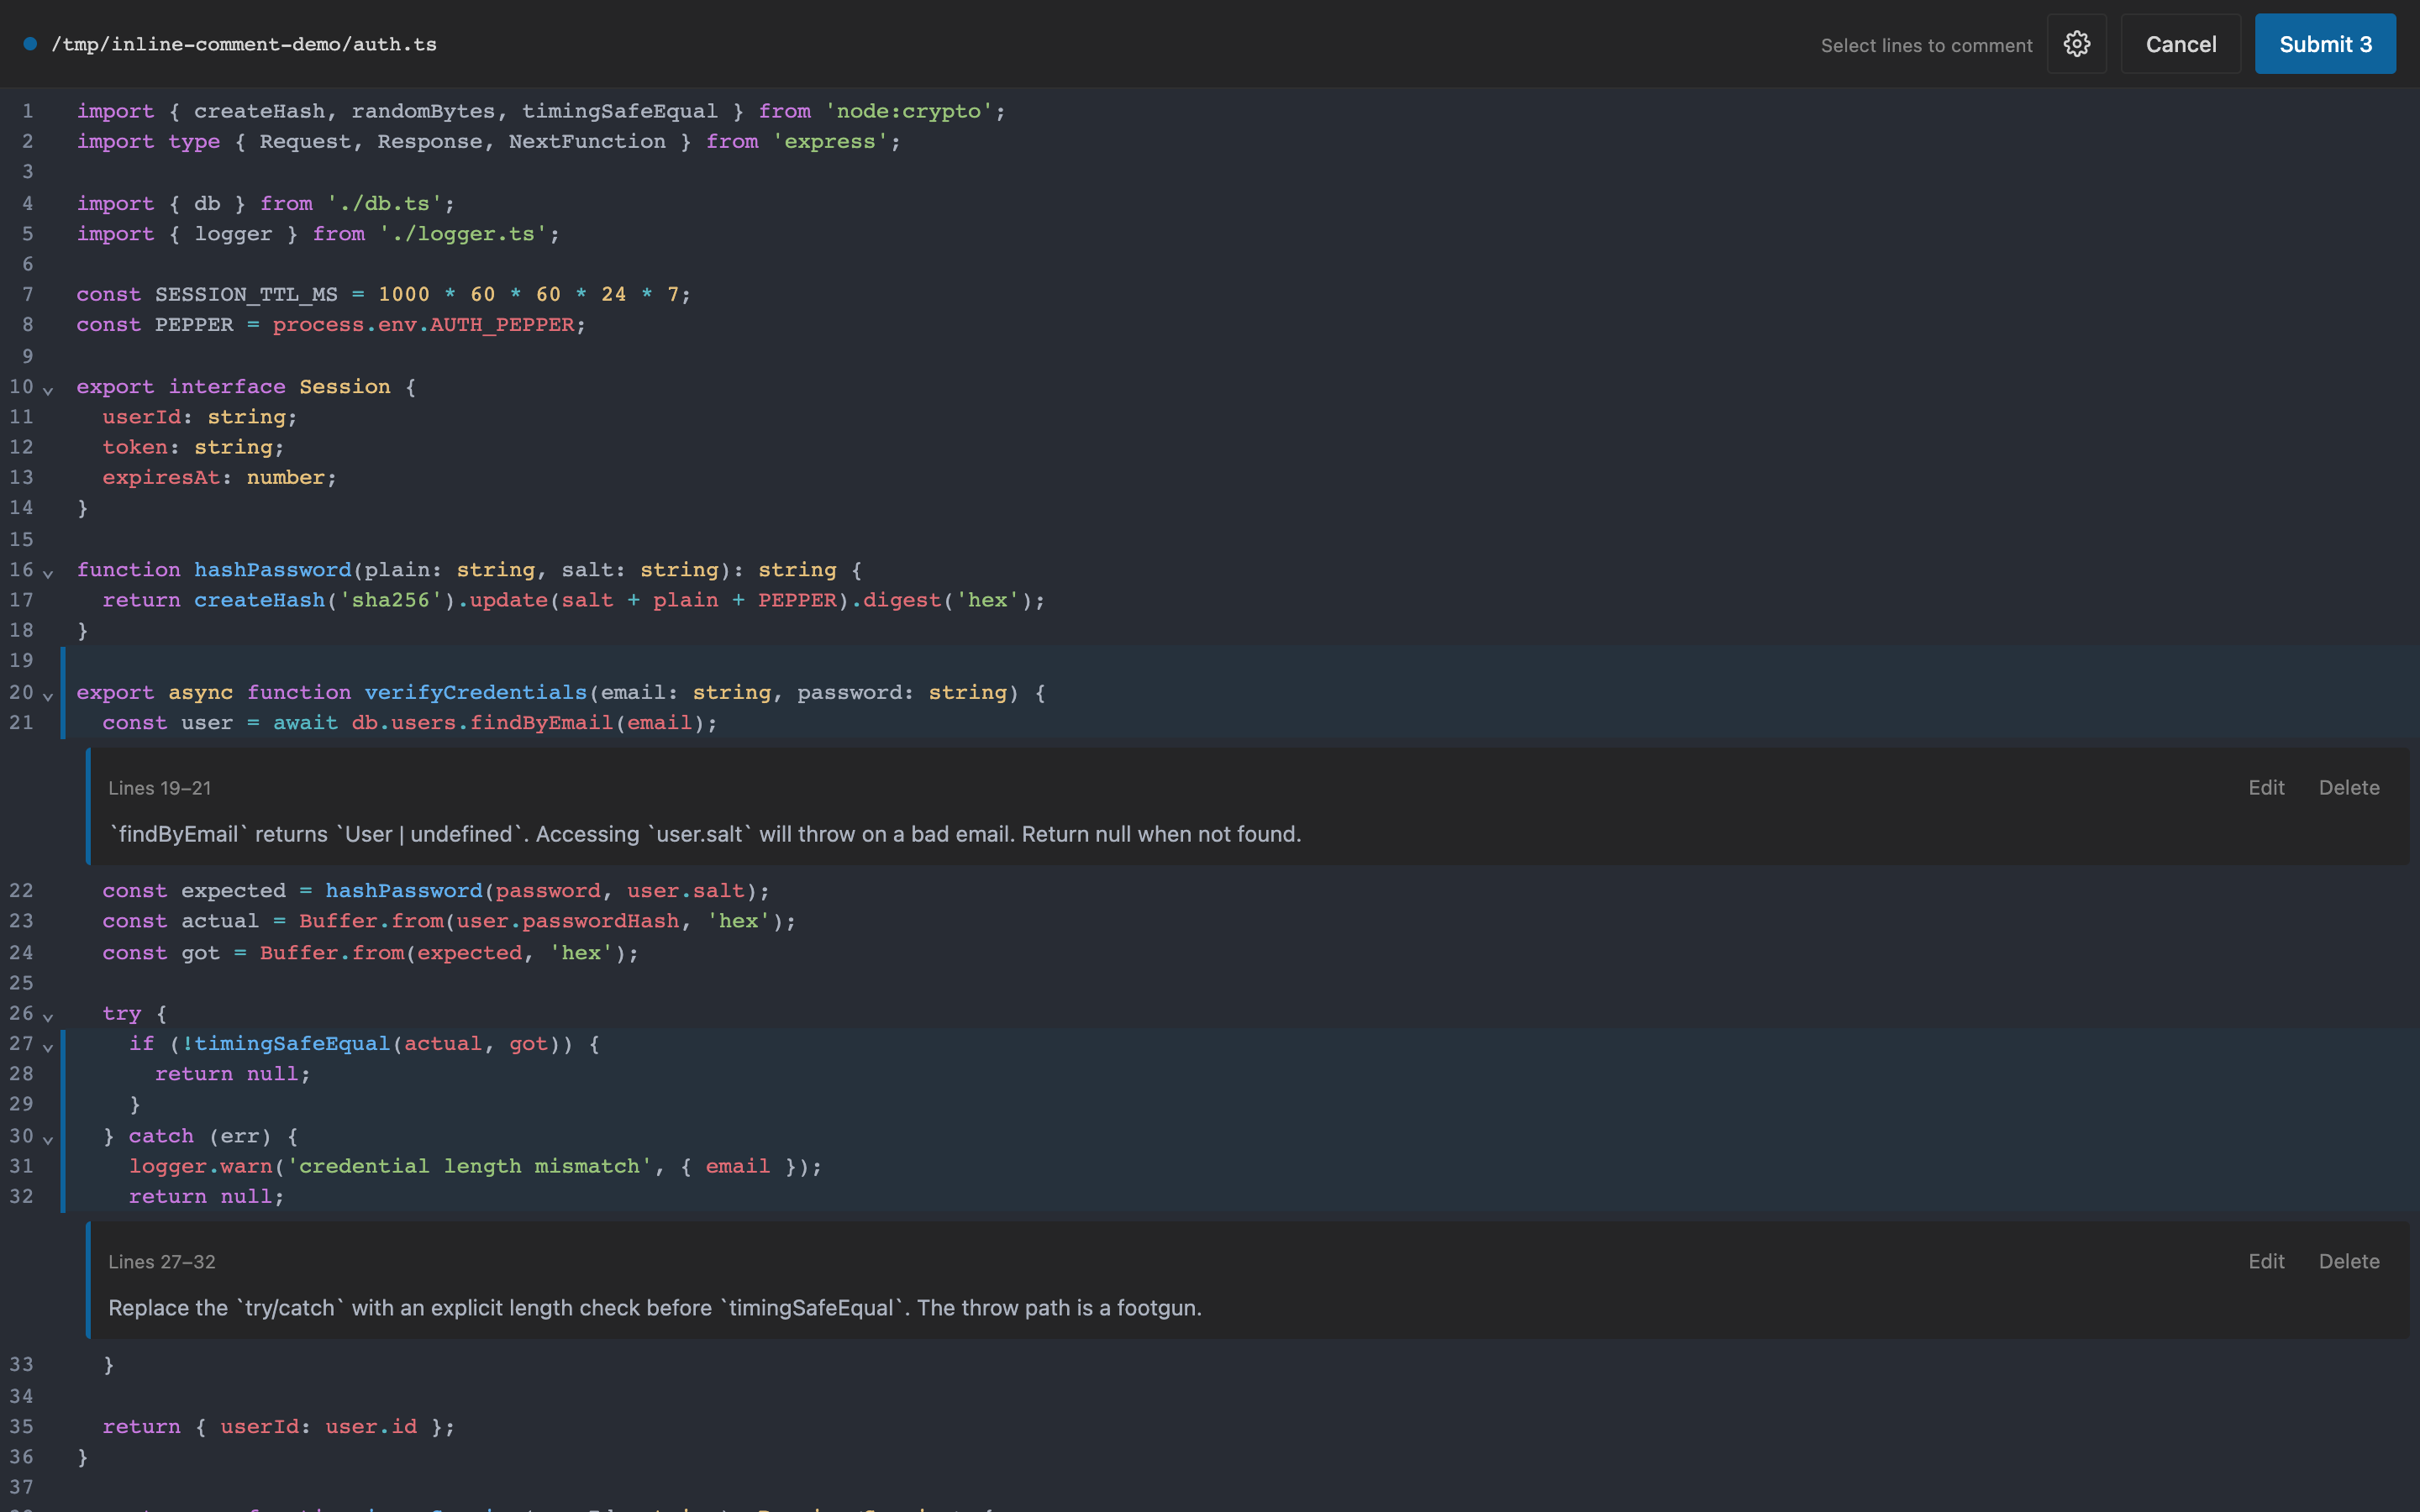Click 'Select lines to comment' hint text
Image resolution: width=2420 pixels, height=1512 pixels.
(x=1926, y=45)
